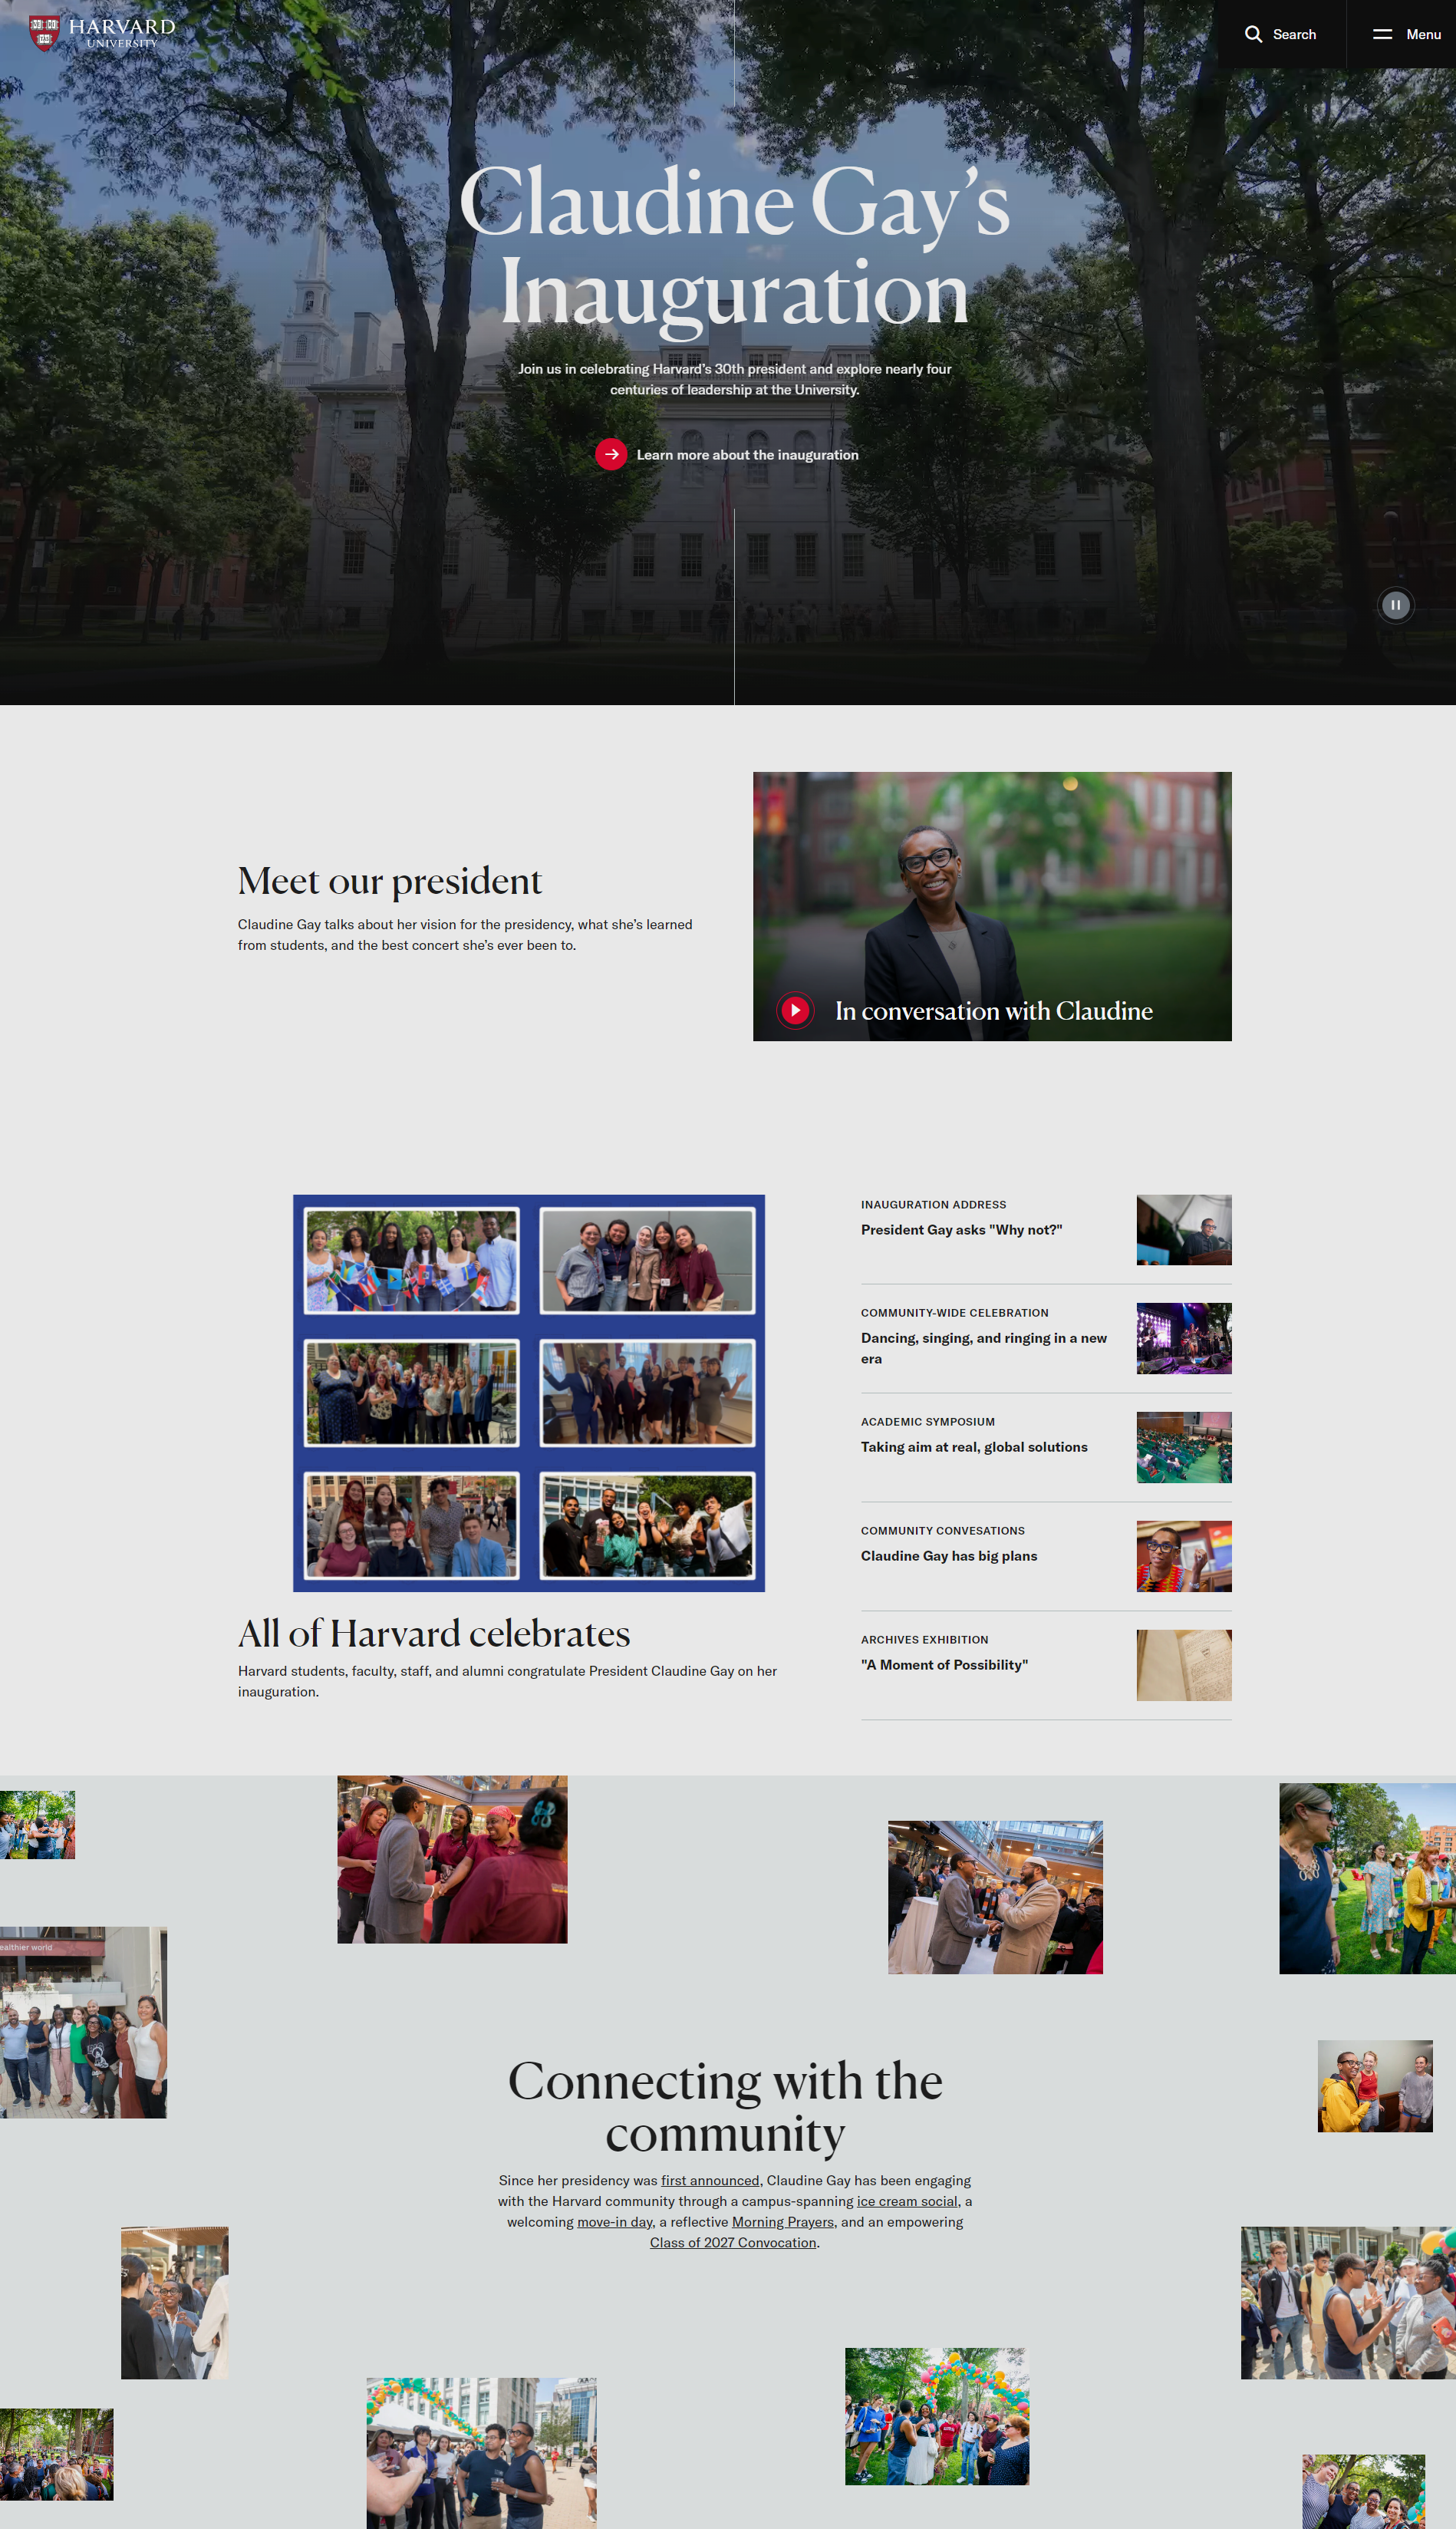This screenshot has width=1456, height=2529.
Task: Open the six-photo celebration collage image
Action: 528,1393
